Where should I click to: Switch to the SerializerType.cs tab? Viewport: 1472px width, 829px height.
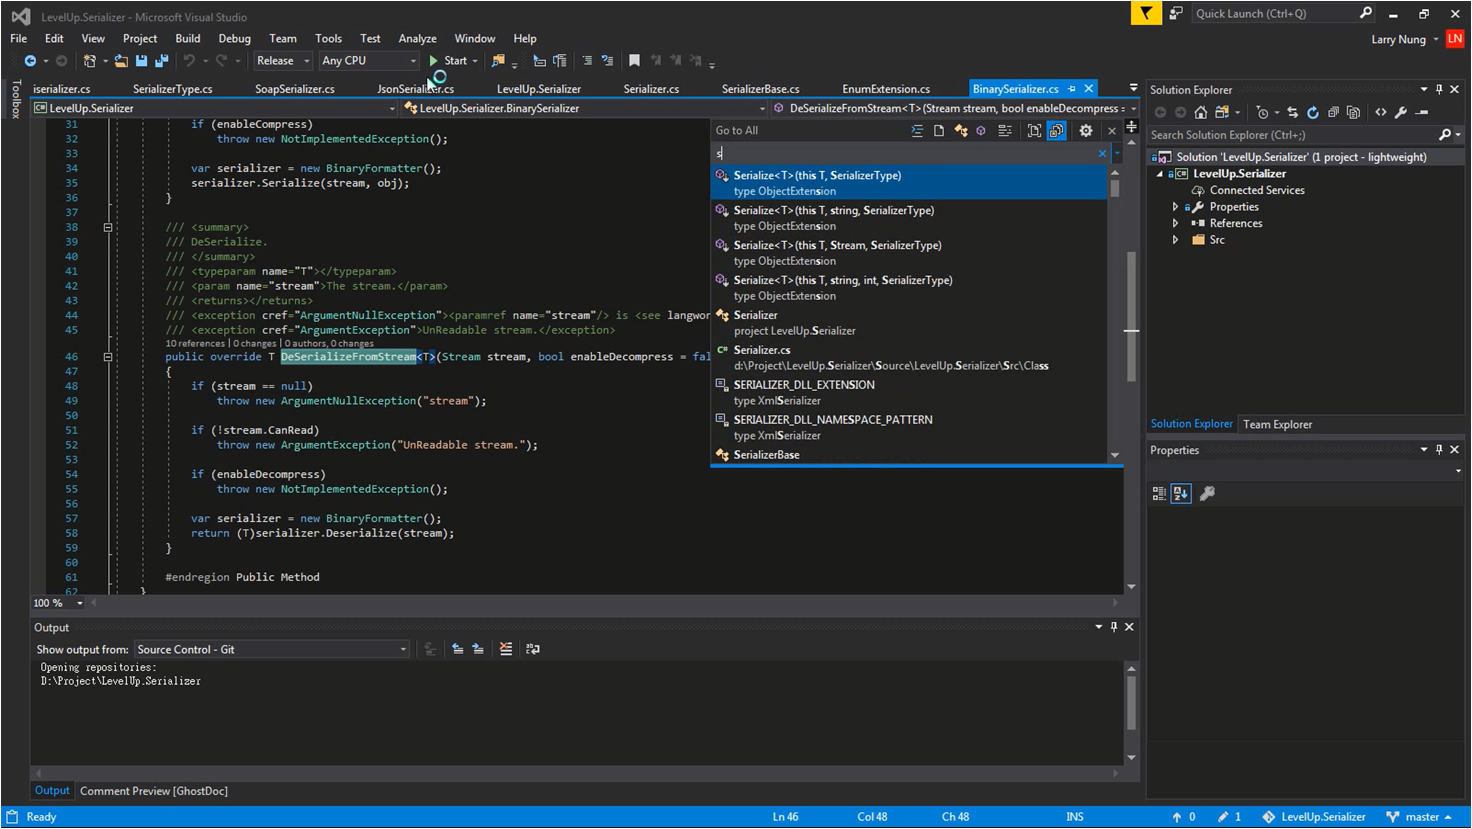(x=173, y=89)
